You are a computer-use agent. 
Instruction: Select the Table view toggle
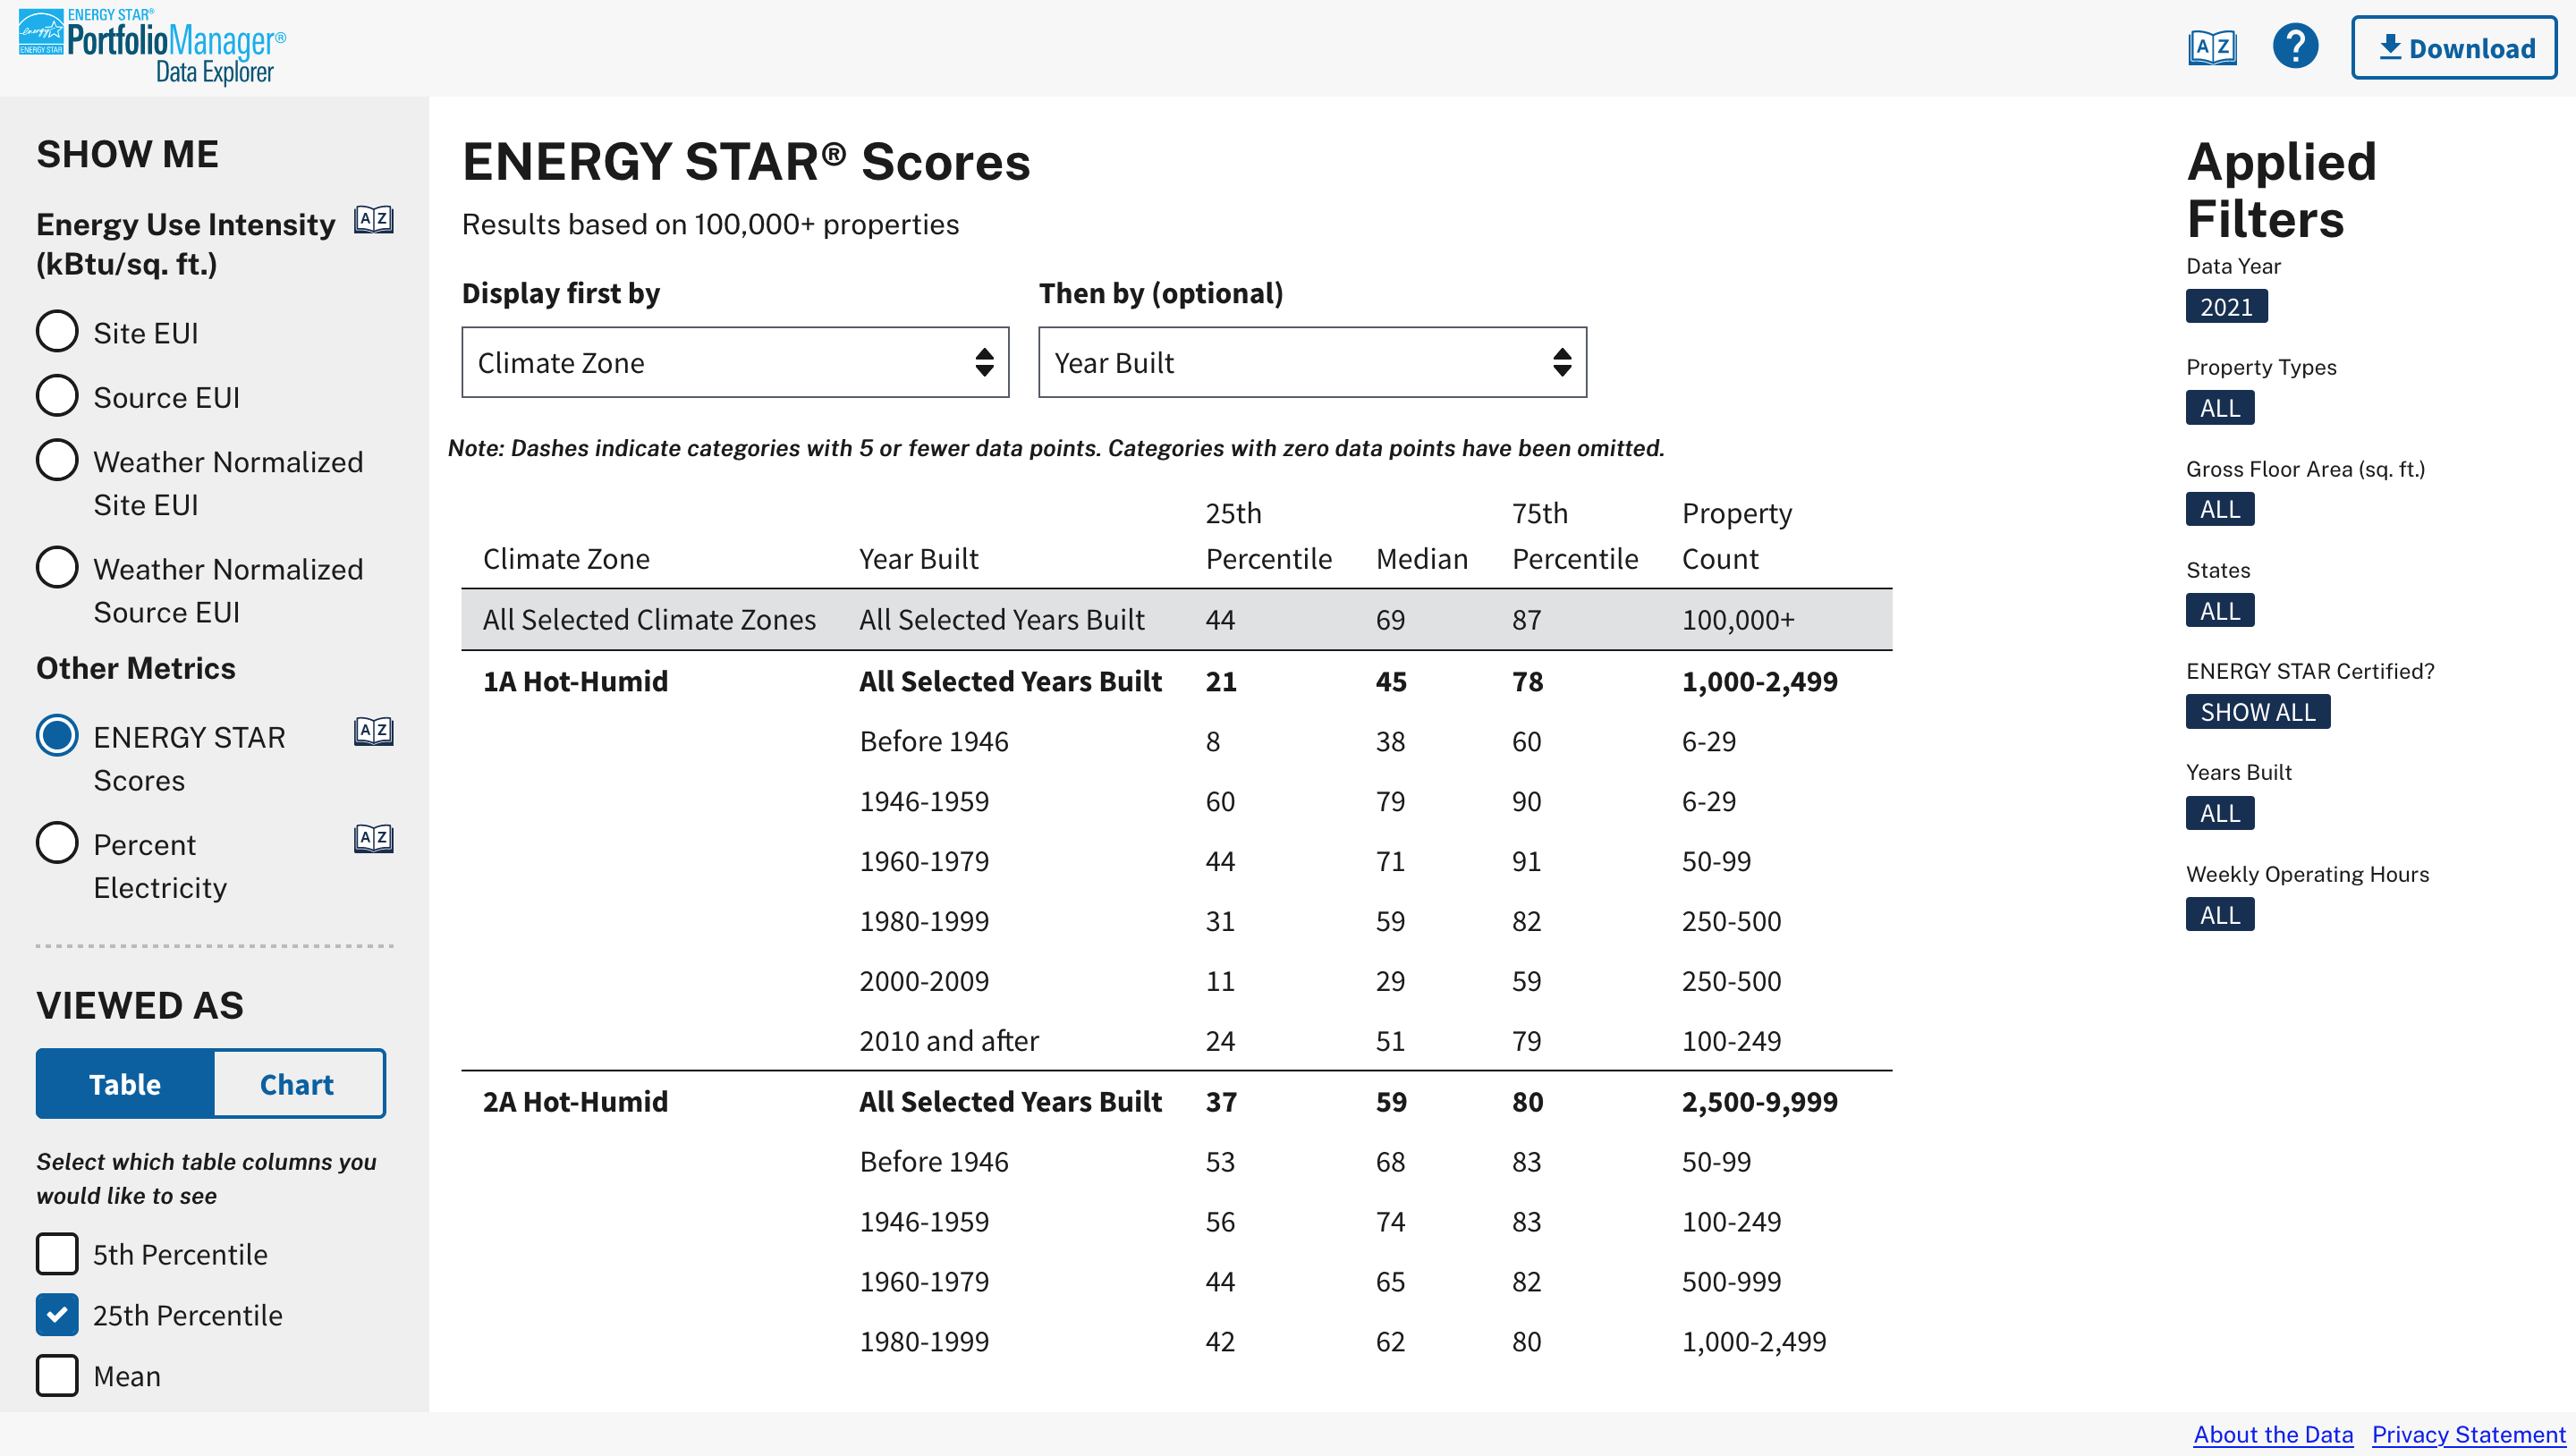(122, 1083)
